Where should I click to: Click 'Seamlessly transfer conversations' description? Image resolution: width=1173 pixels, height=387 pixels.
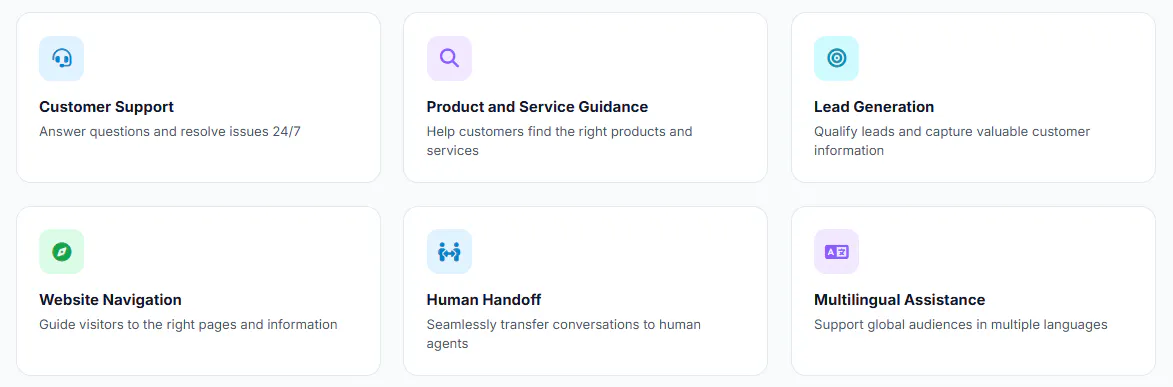click(x=563, y=334)
